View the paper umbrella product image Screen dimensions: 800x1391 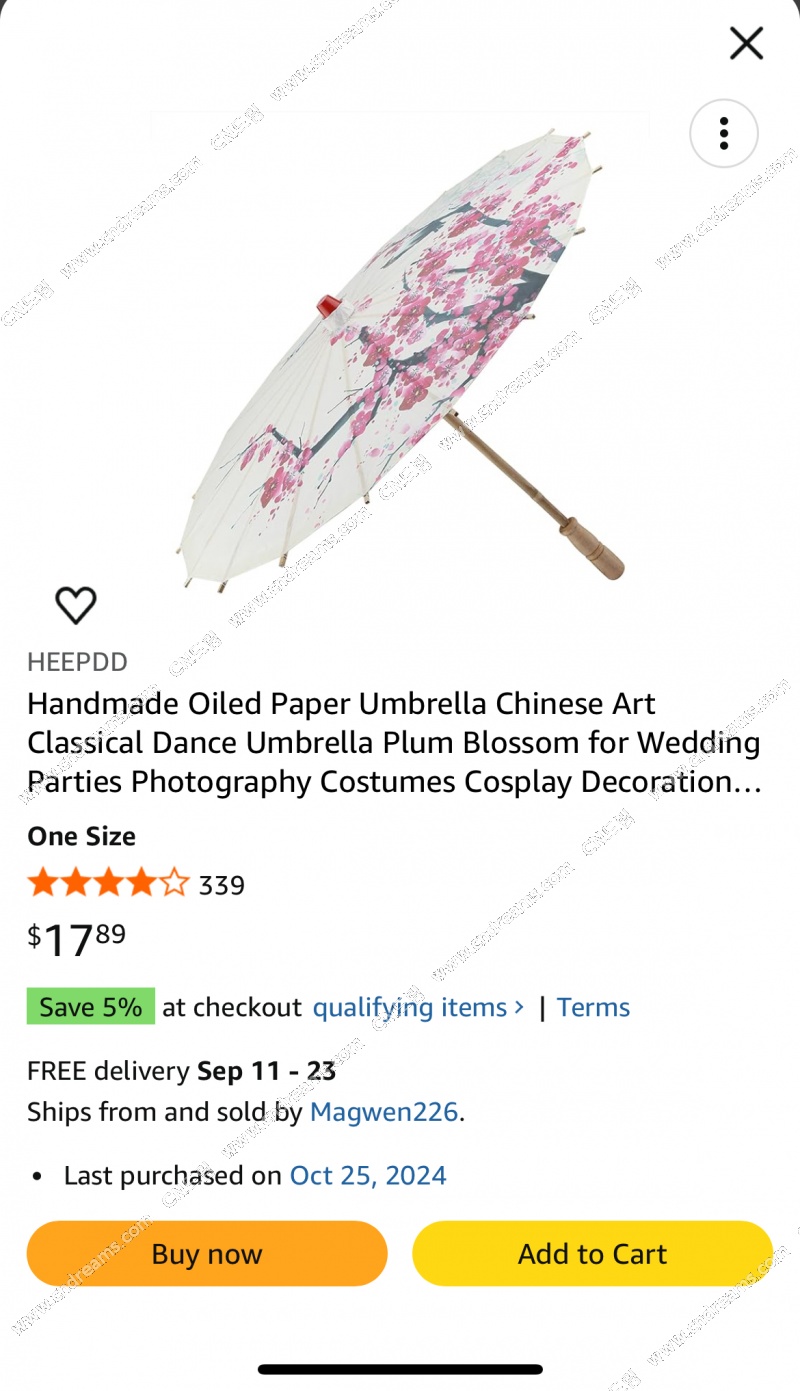[x=400, y=355]
